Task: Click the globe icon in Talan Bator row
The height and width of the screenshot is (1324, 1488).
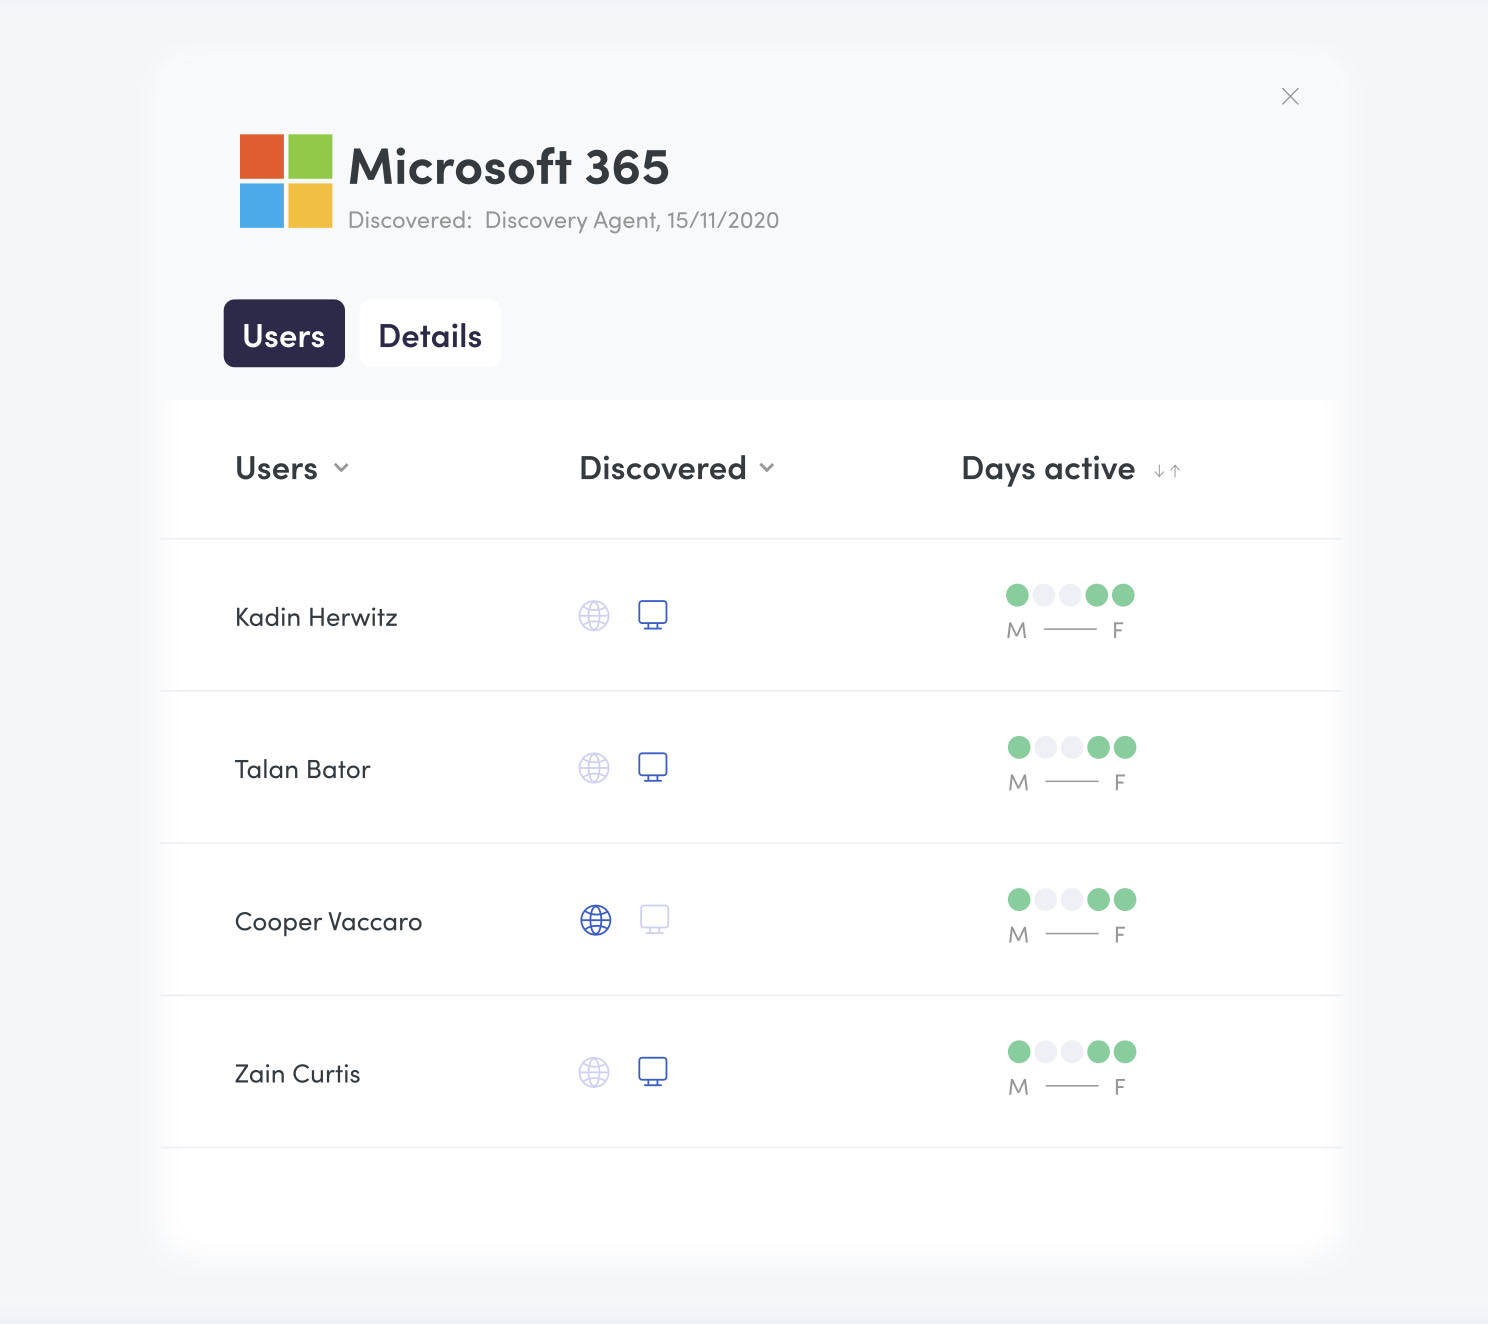Action: [x=594, y=768]
